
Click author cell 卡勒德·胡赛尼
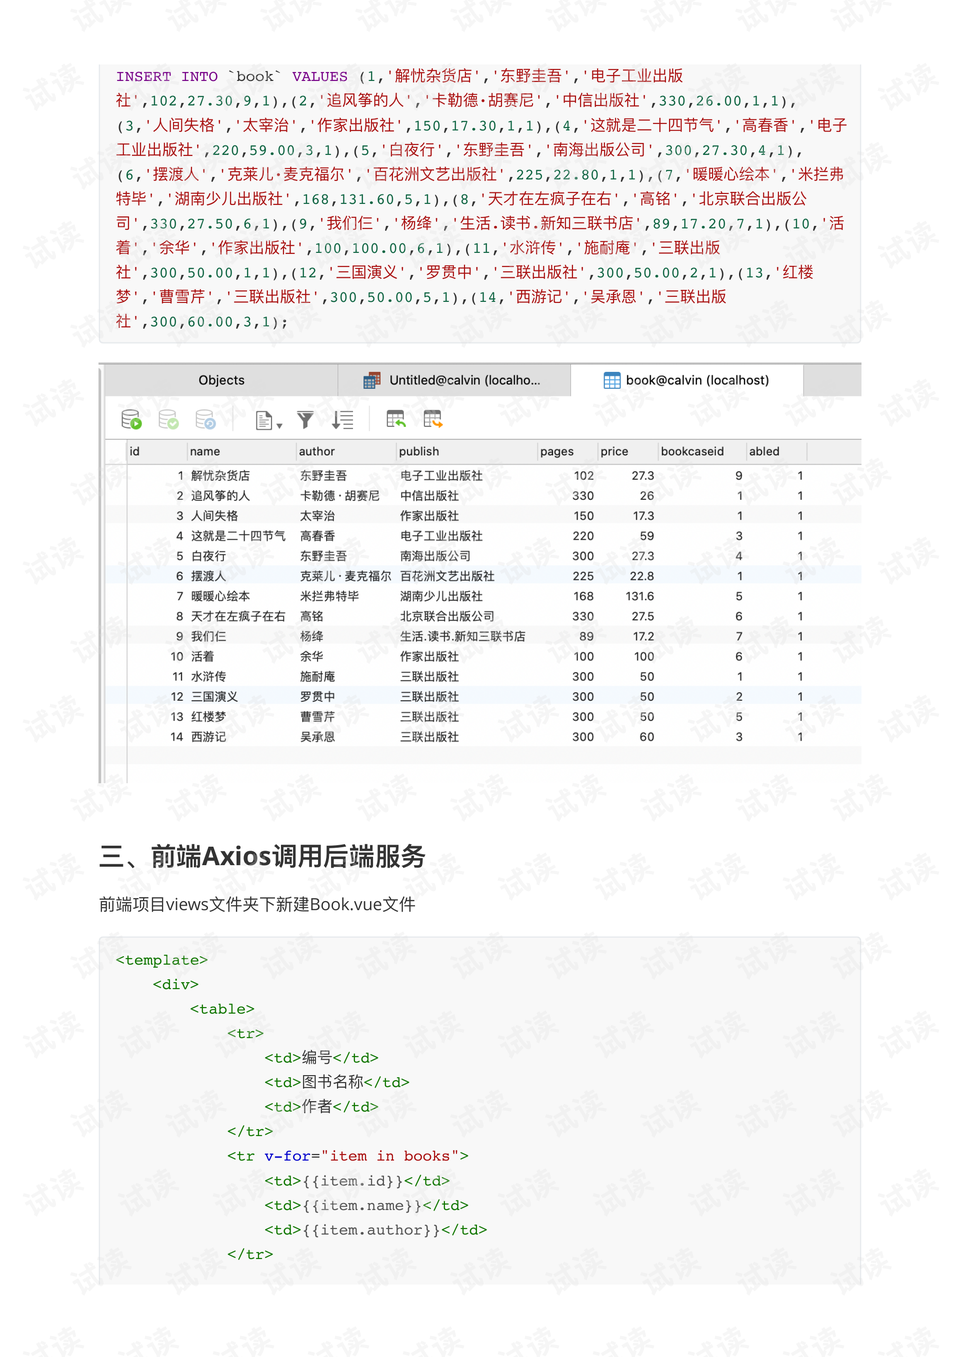tap(340, 496)
